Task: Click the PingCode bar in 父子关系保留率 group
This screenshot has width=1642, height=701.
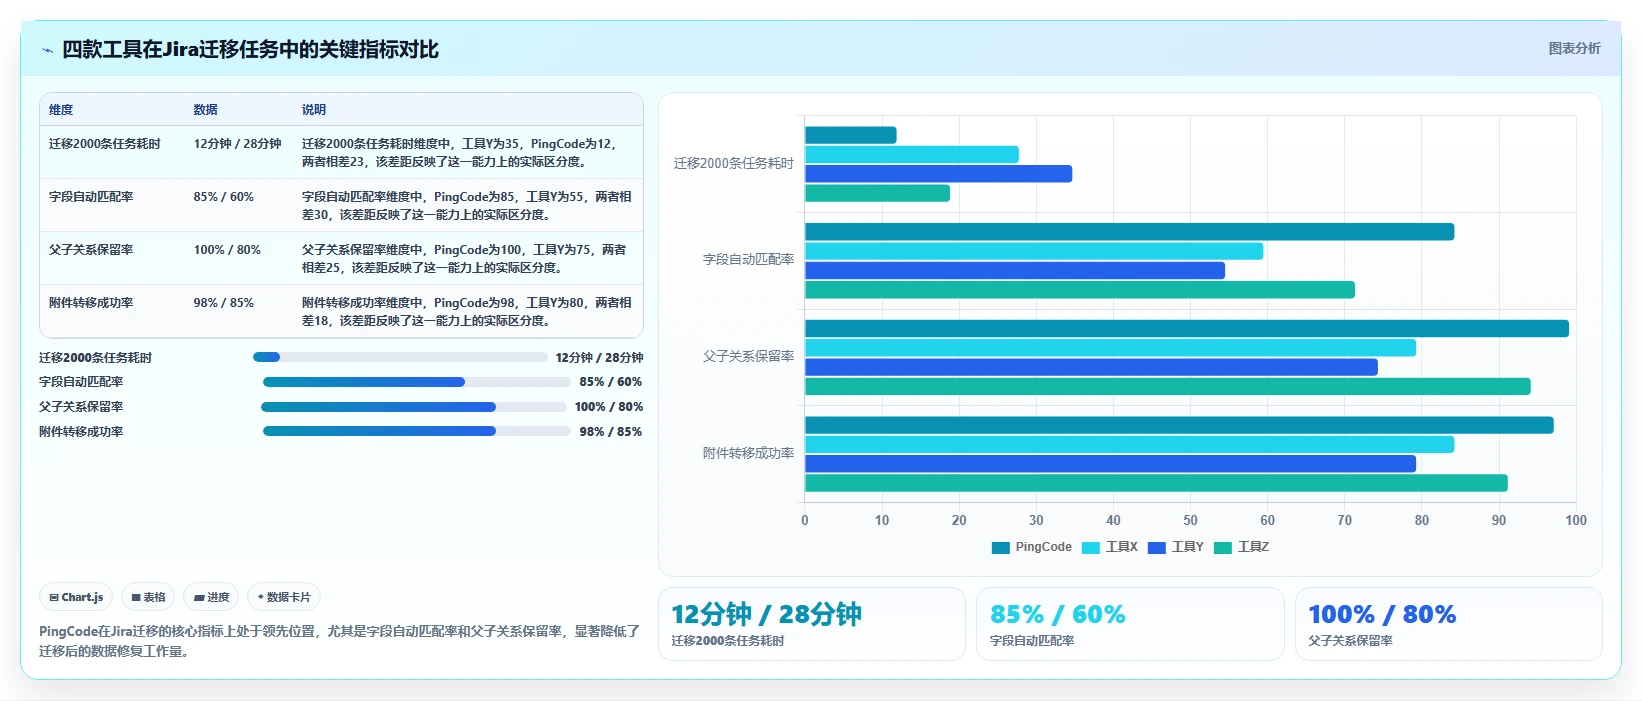Action: [1187, 329]
